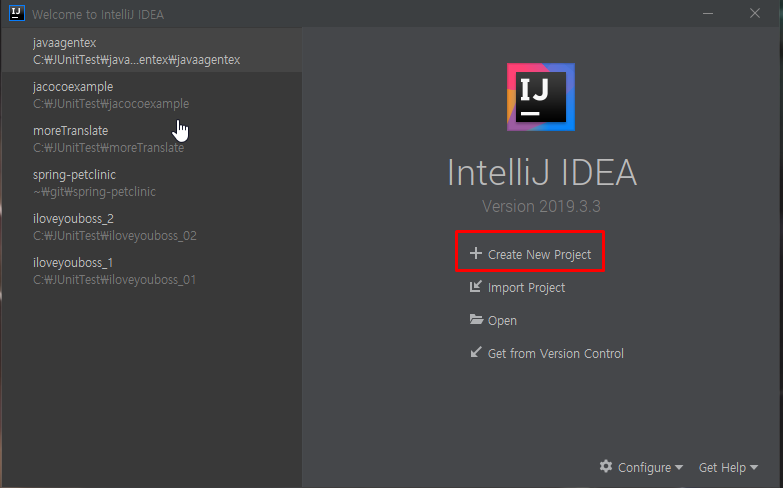Open the iloveyouboss_1 recent project
The width and height of the screenshot is (783, 488).
152,270
